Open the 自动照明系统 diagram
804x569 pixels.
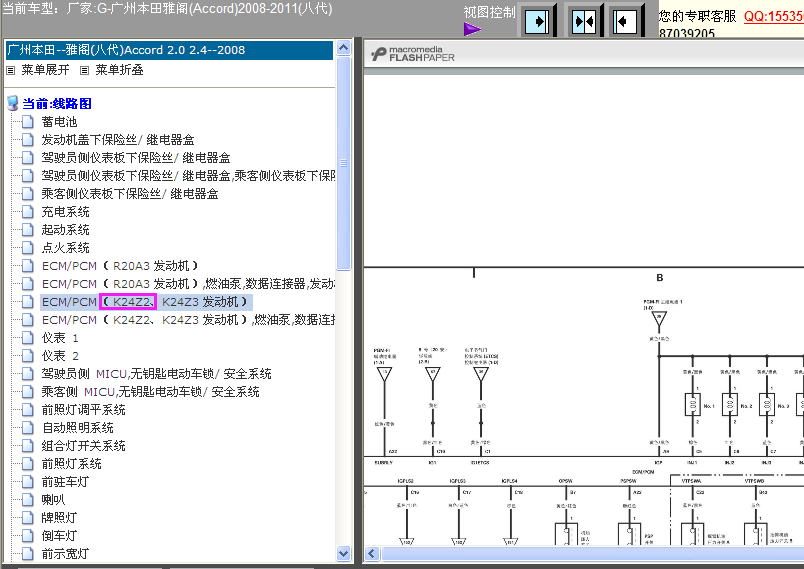pyautogui.click(x=77, y=428)
